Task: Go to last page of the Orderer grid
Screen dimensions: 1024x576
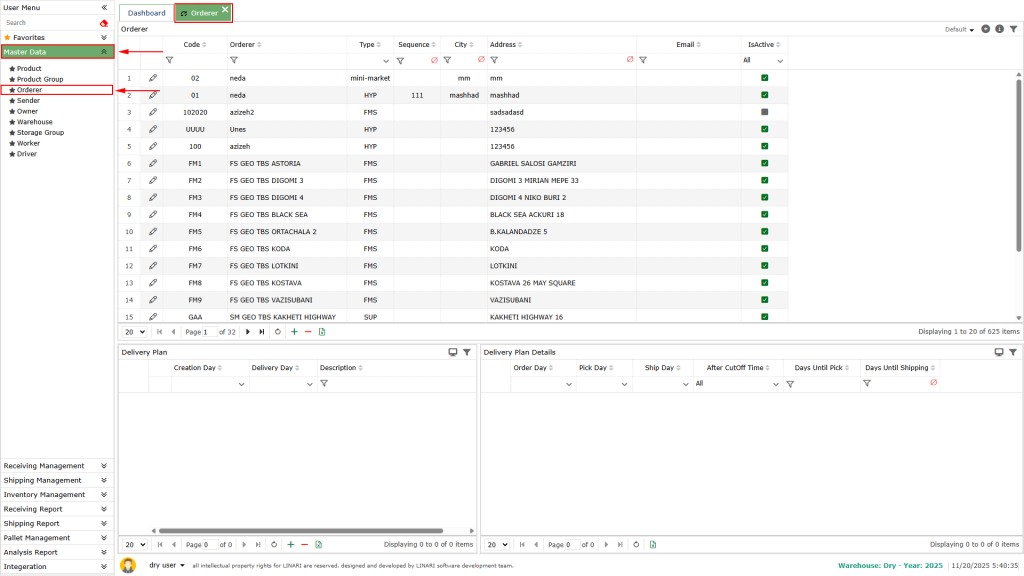Action: pos(262,331)
